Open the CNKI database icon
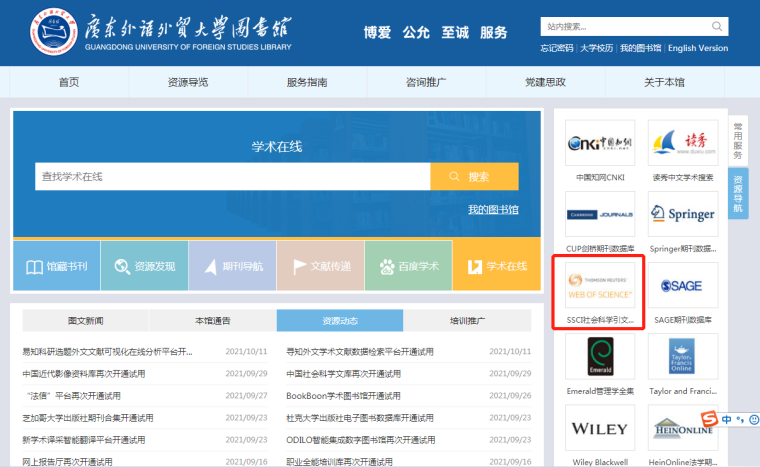The width and height of the screenshot is (760, 467). click(x=599, y=144)
